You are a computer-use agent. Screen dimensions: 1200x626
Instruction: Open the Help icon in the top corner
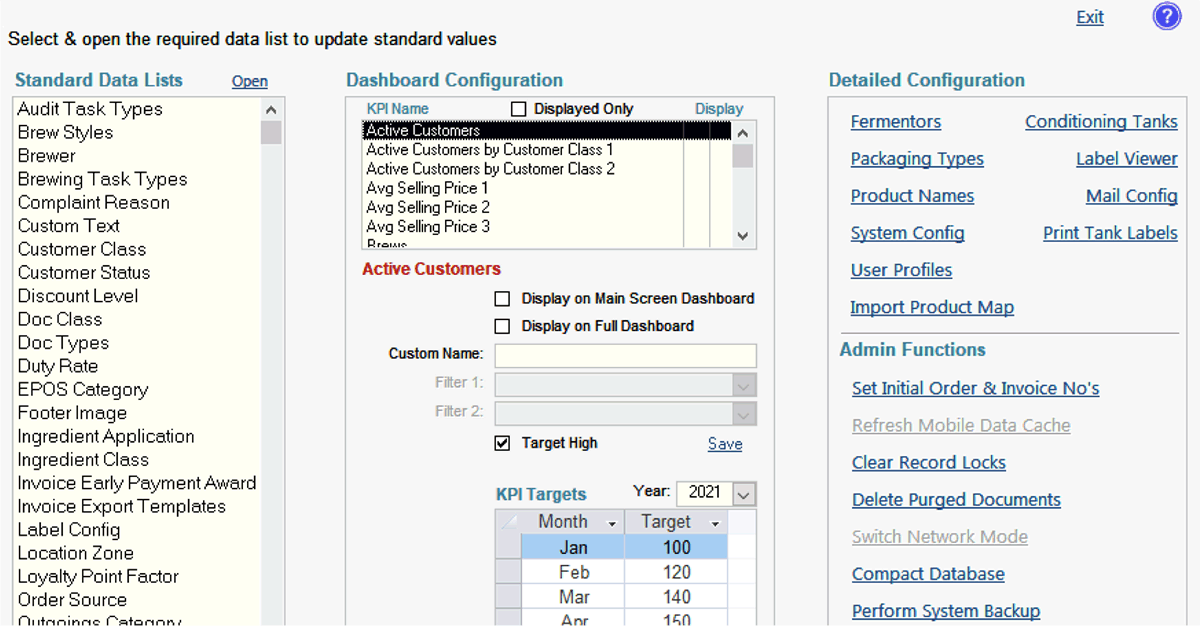coord(1166,16)
